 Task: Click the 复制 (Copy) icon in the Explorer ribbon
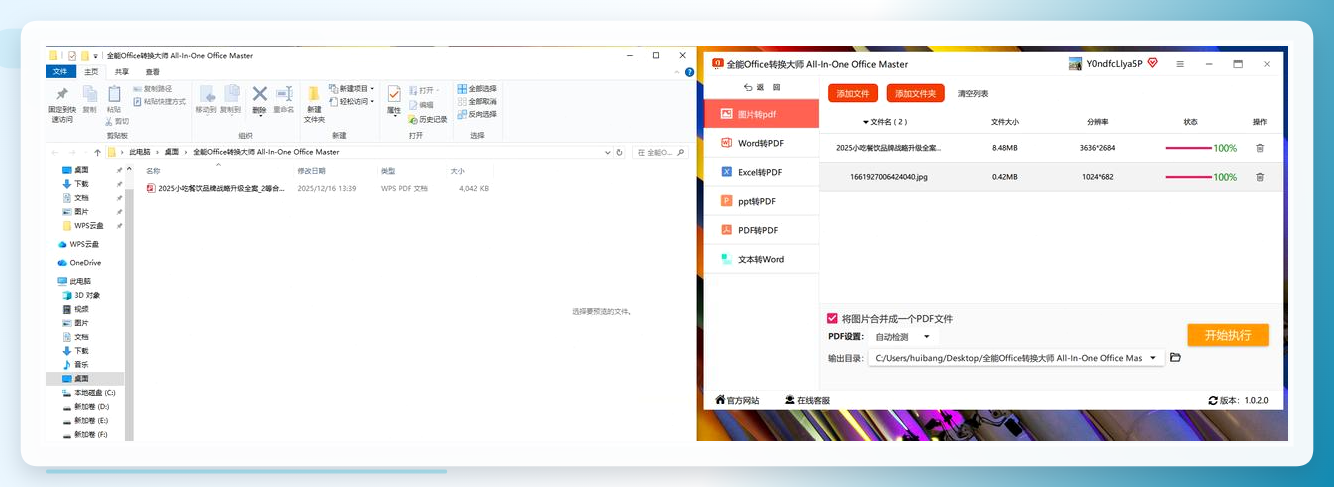pos(89,94)
